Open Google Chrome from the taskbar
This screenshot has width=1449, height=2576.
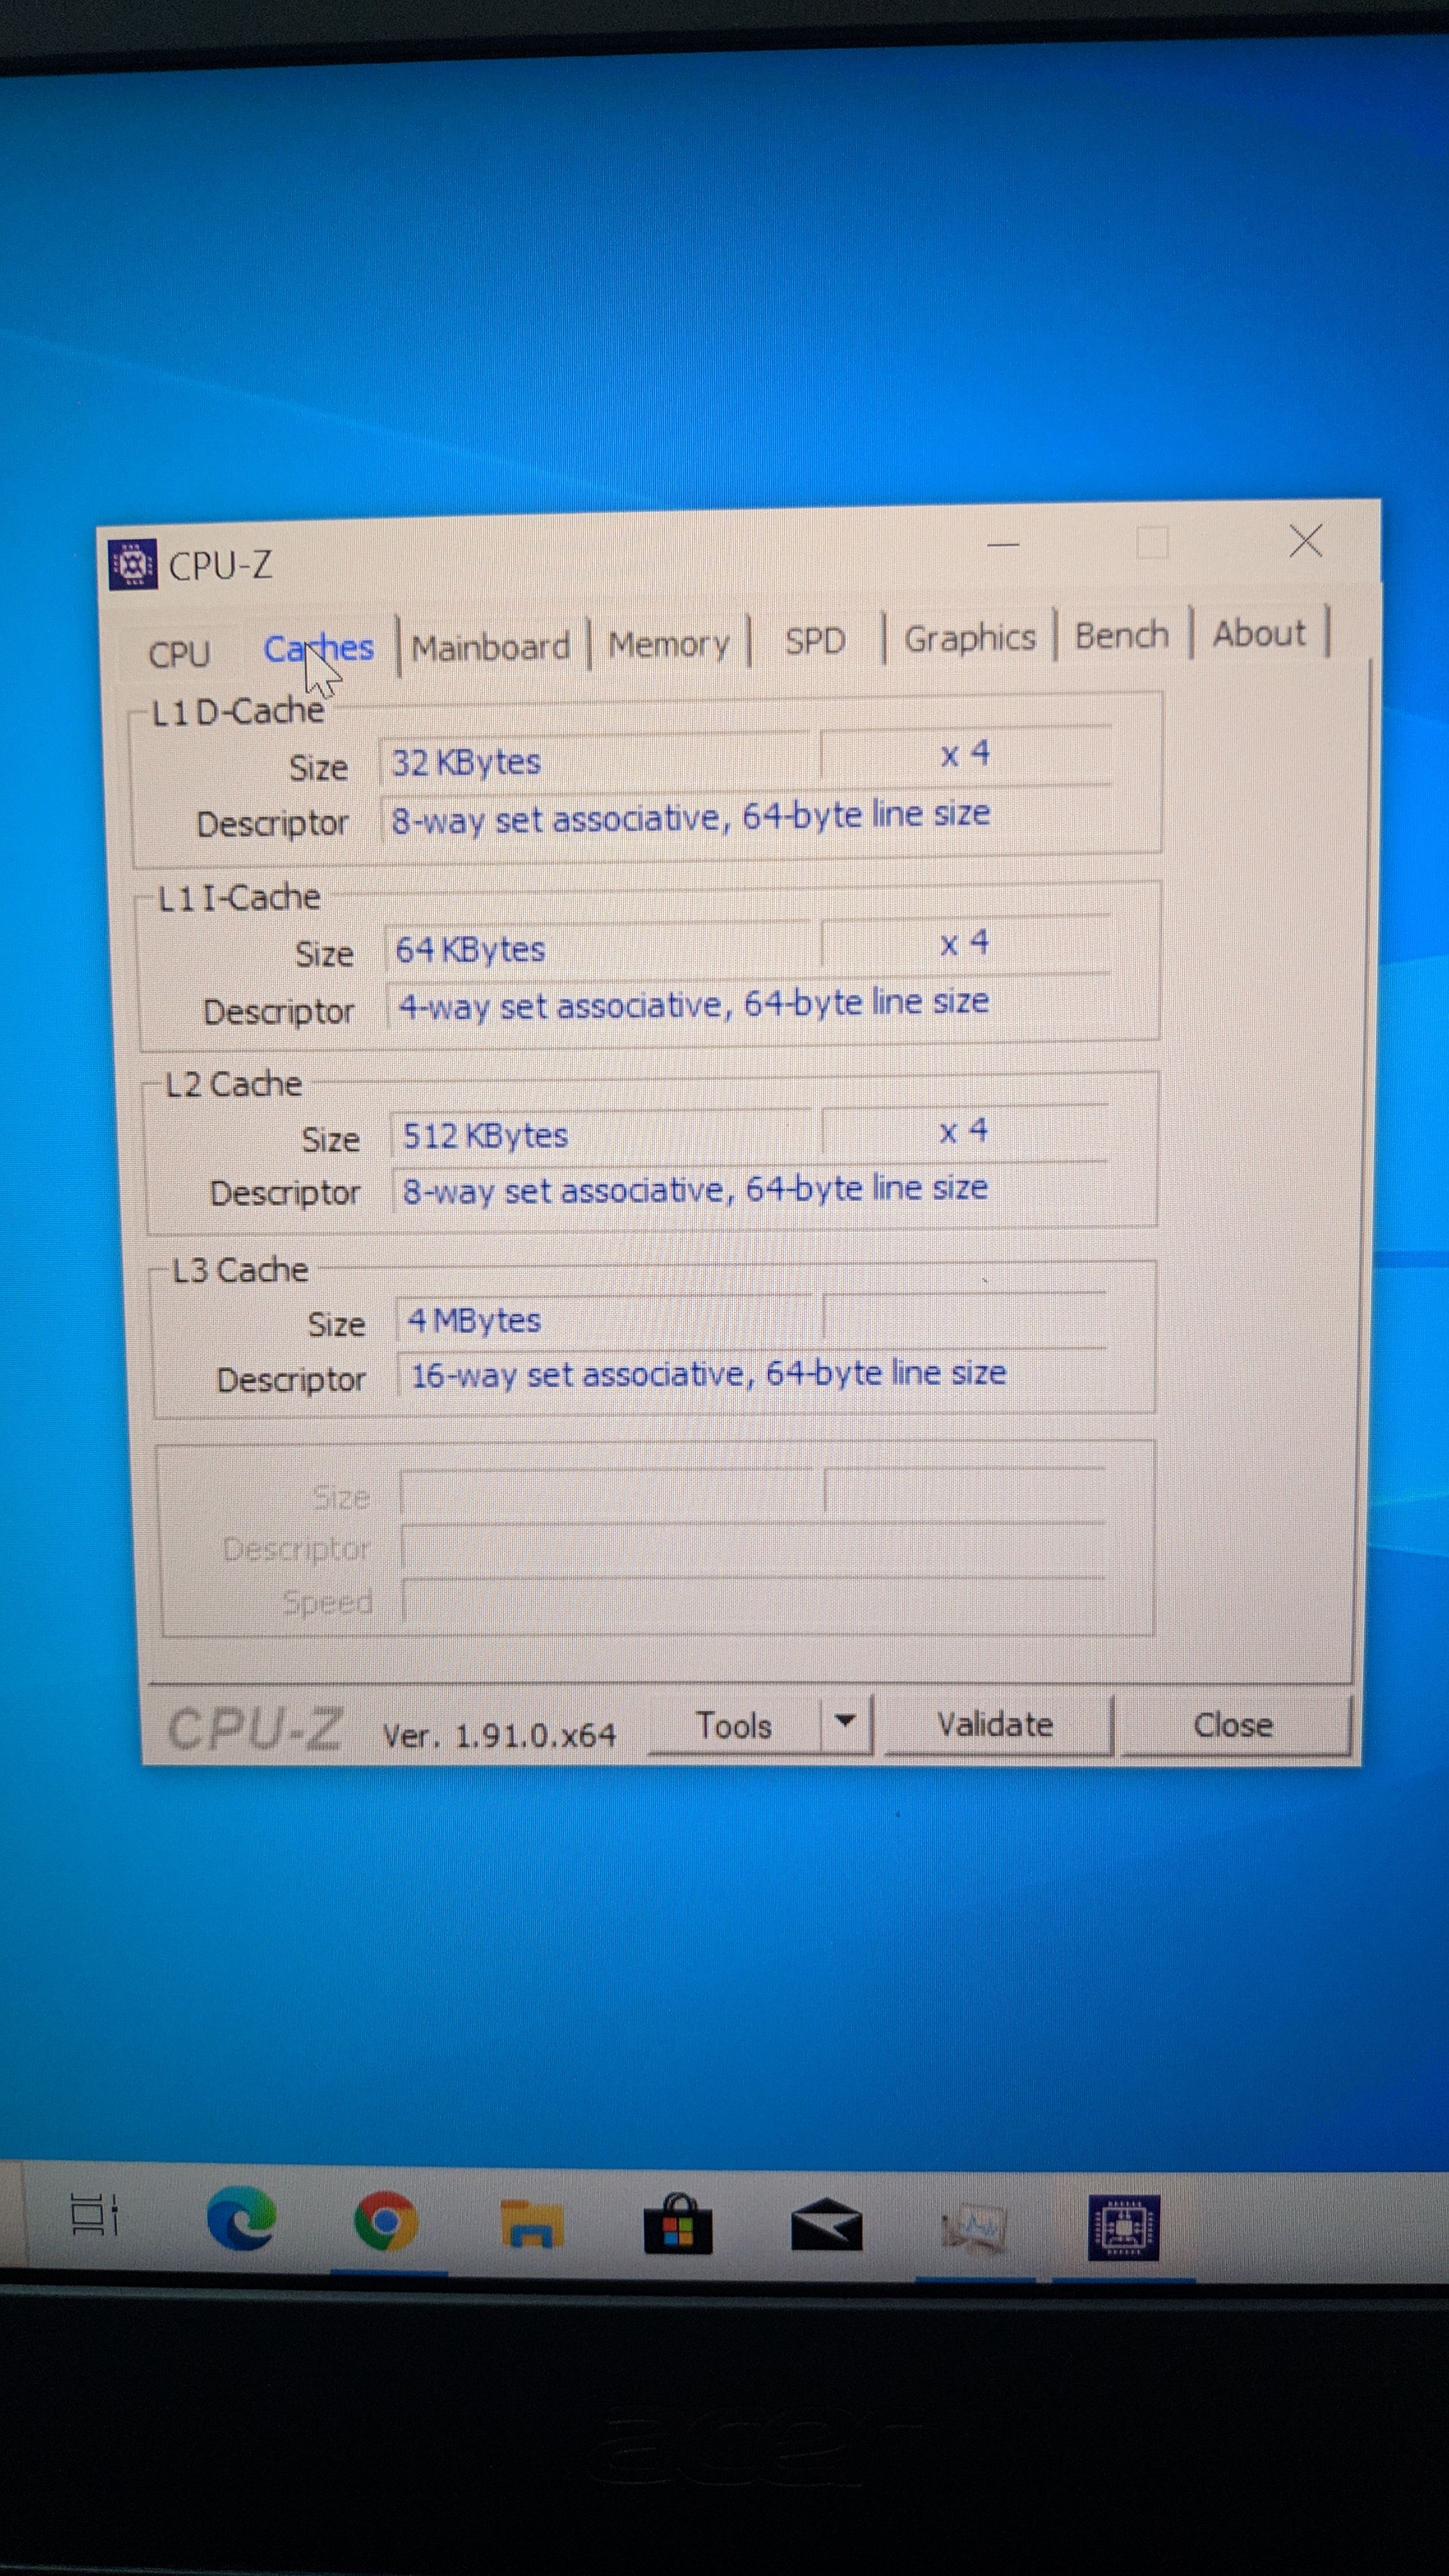click(385, 2222)
